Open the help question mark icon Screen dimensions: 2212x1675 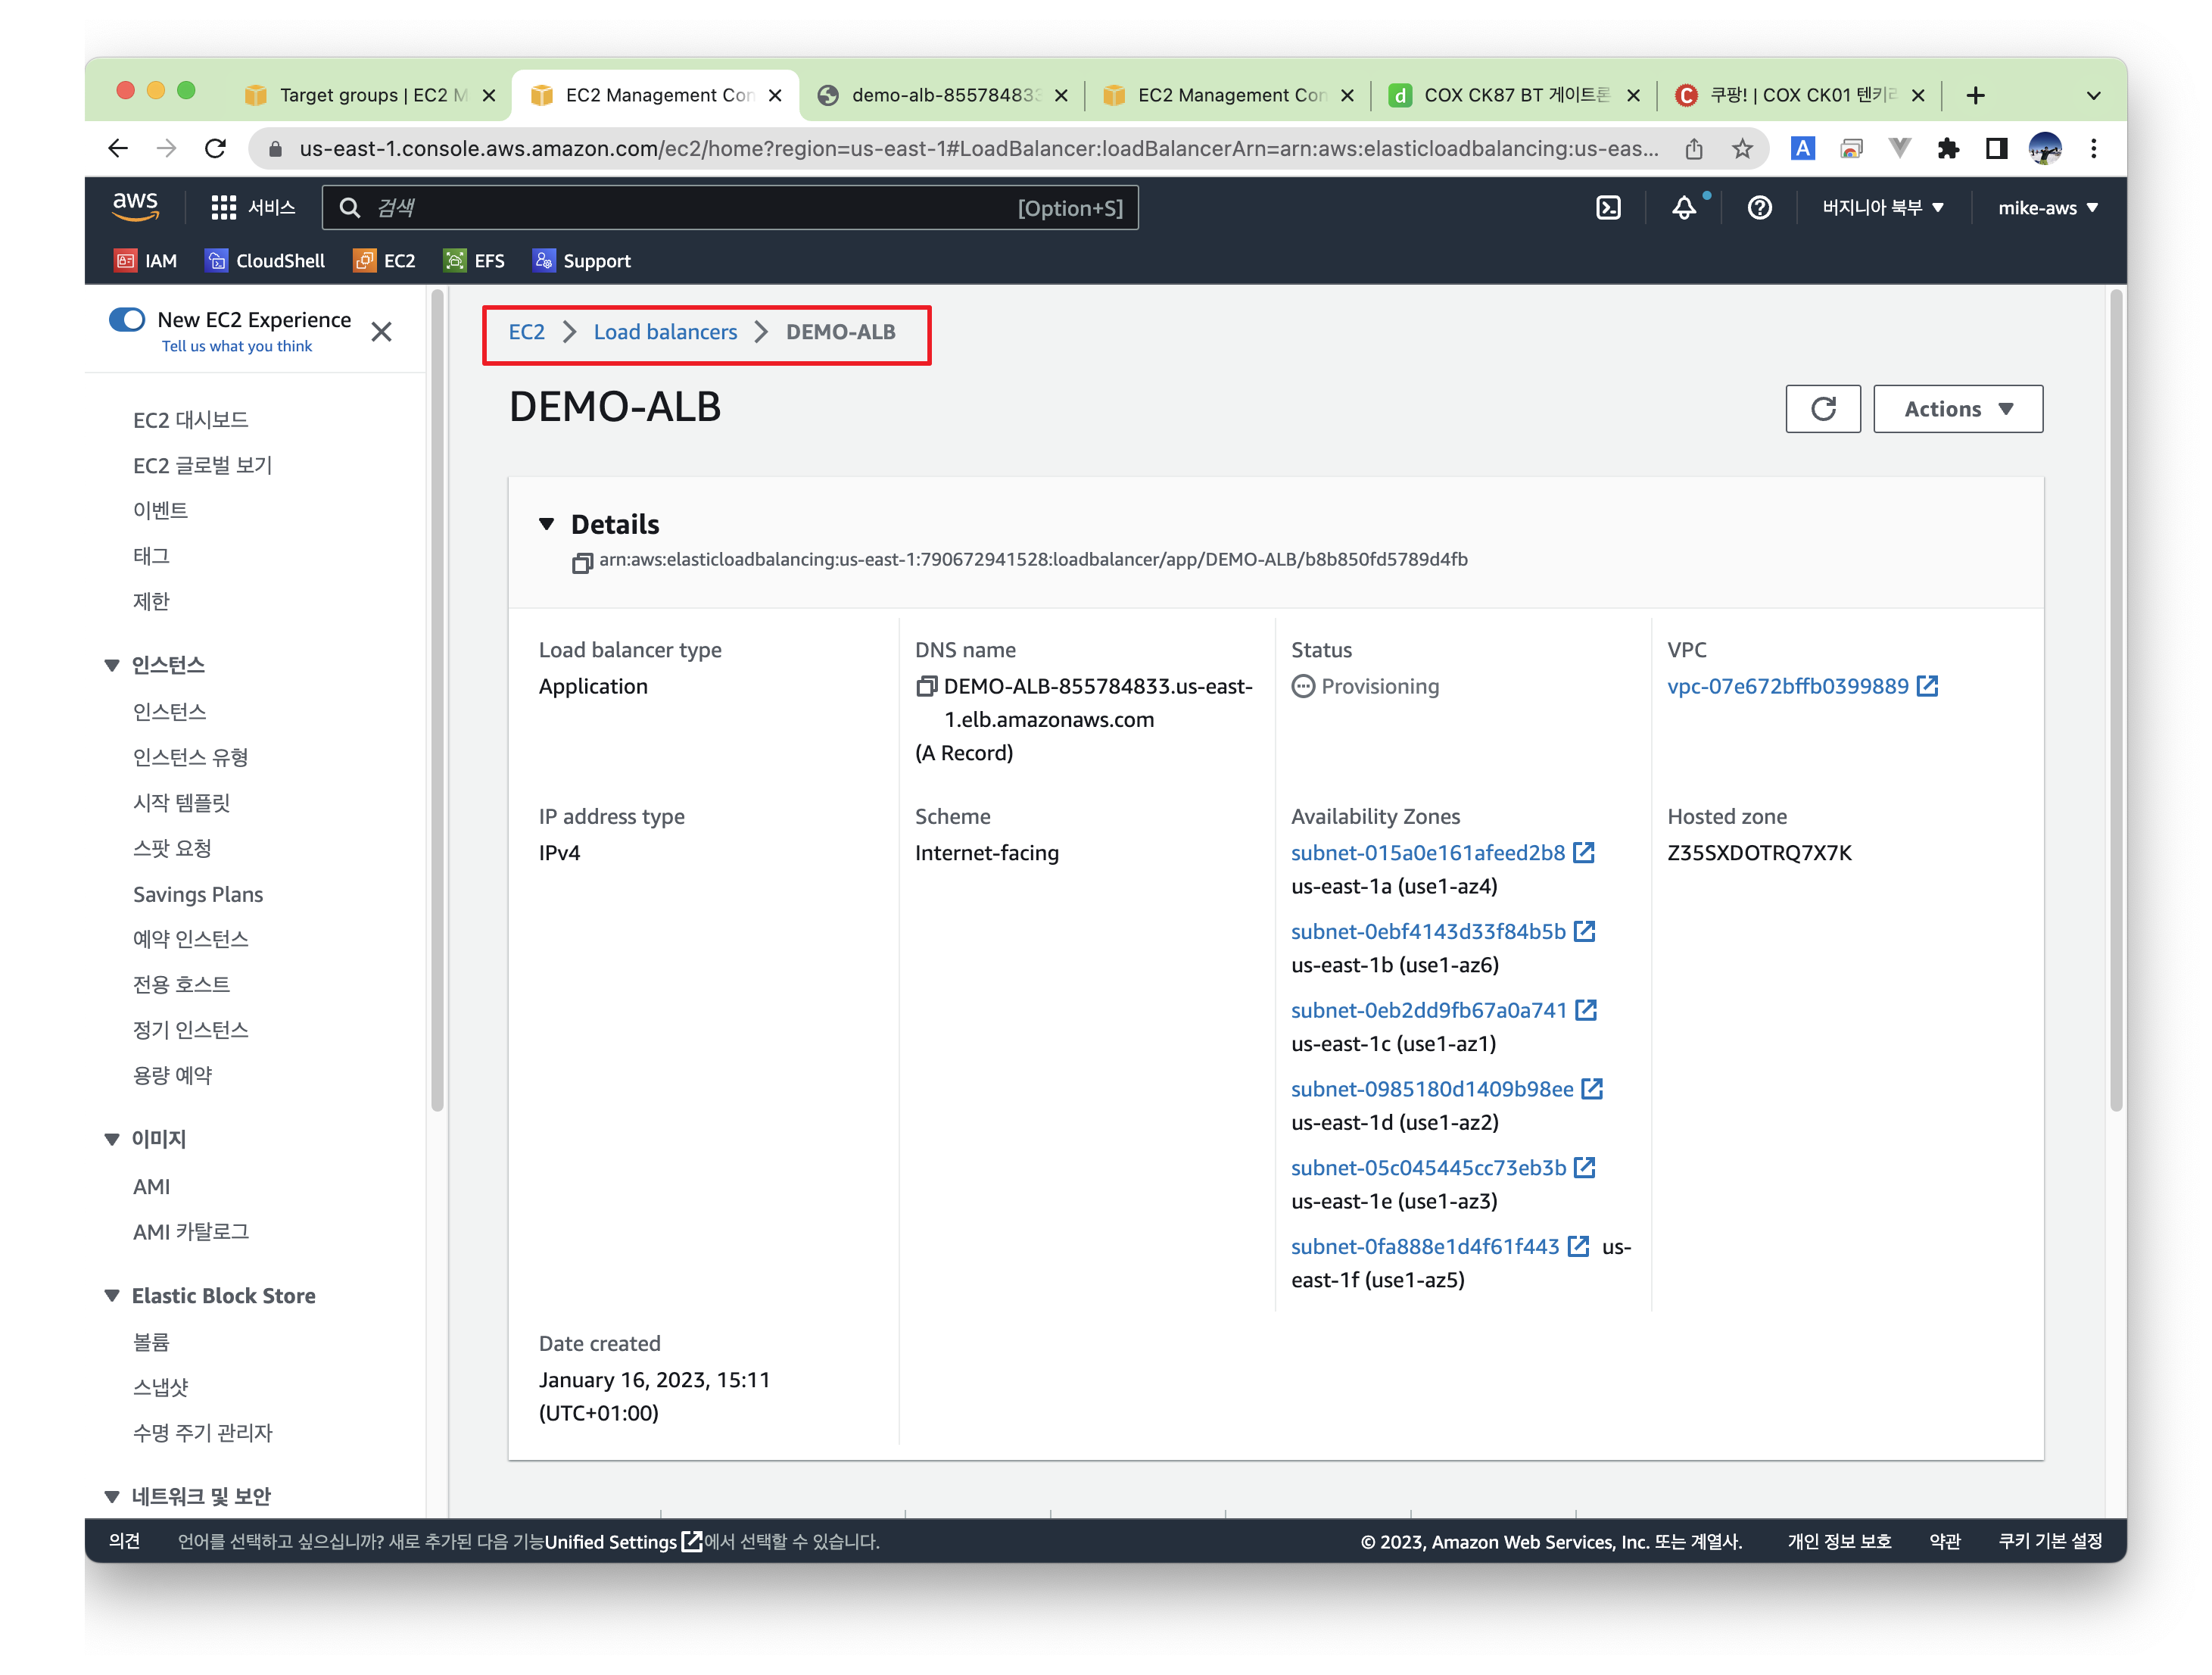(x=1759, y=208)
